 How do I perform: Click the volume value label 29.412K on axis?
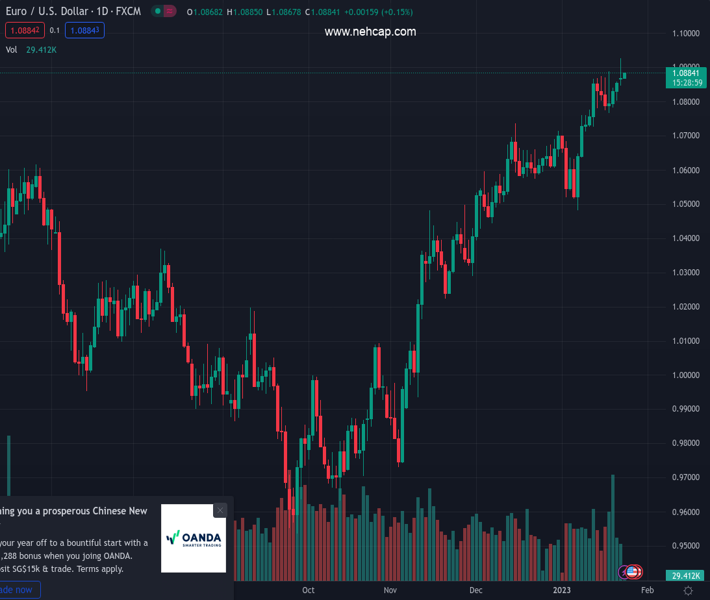click(685, 576)
